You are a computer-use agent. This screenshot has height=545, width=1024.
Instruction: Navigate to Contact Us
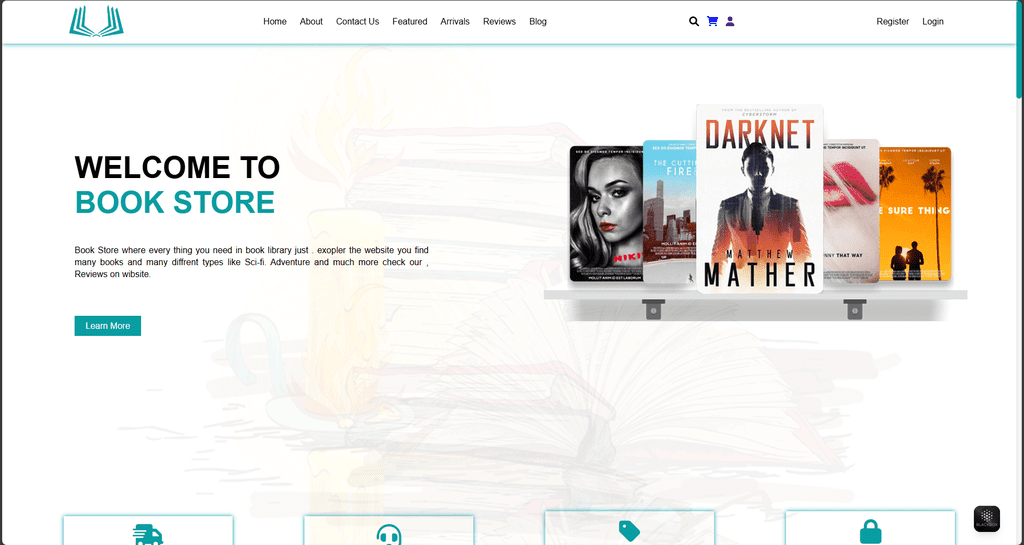357,21
